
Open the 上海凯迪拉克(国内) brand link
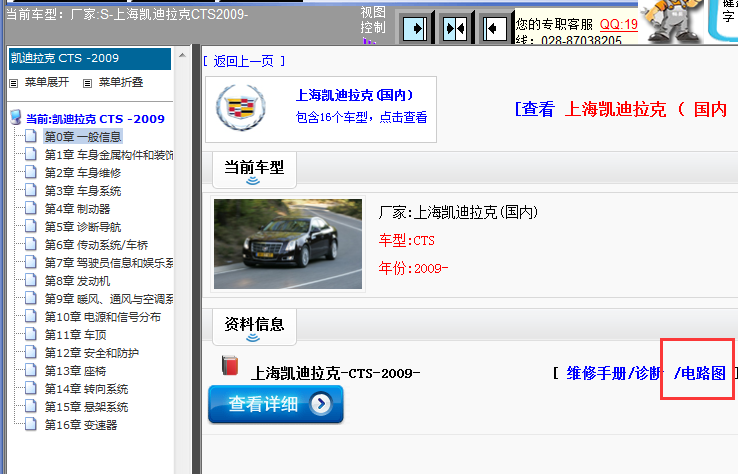click(355, 95)
